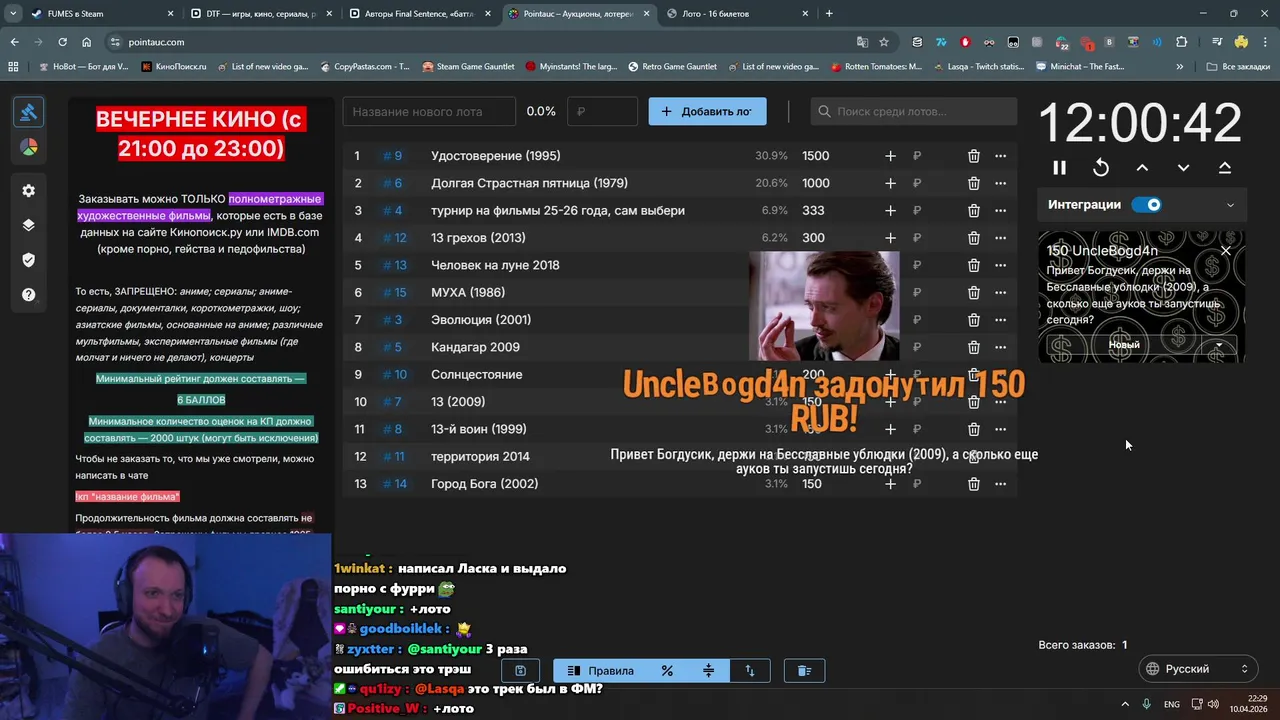This screenshot has width=1280, height=720.
Task: Open the Rotten Tomatoes bookmark
Action: pyautogui.click(x=875, y=67)
